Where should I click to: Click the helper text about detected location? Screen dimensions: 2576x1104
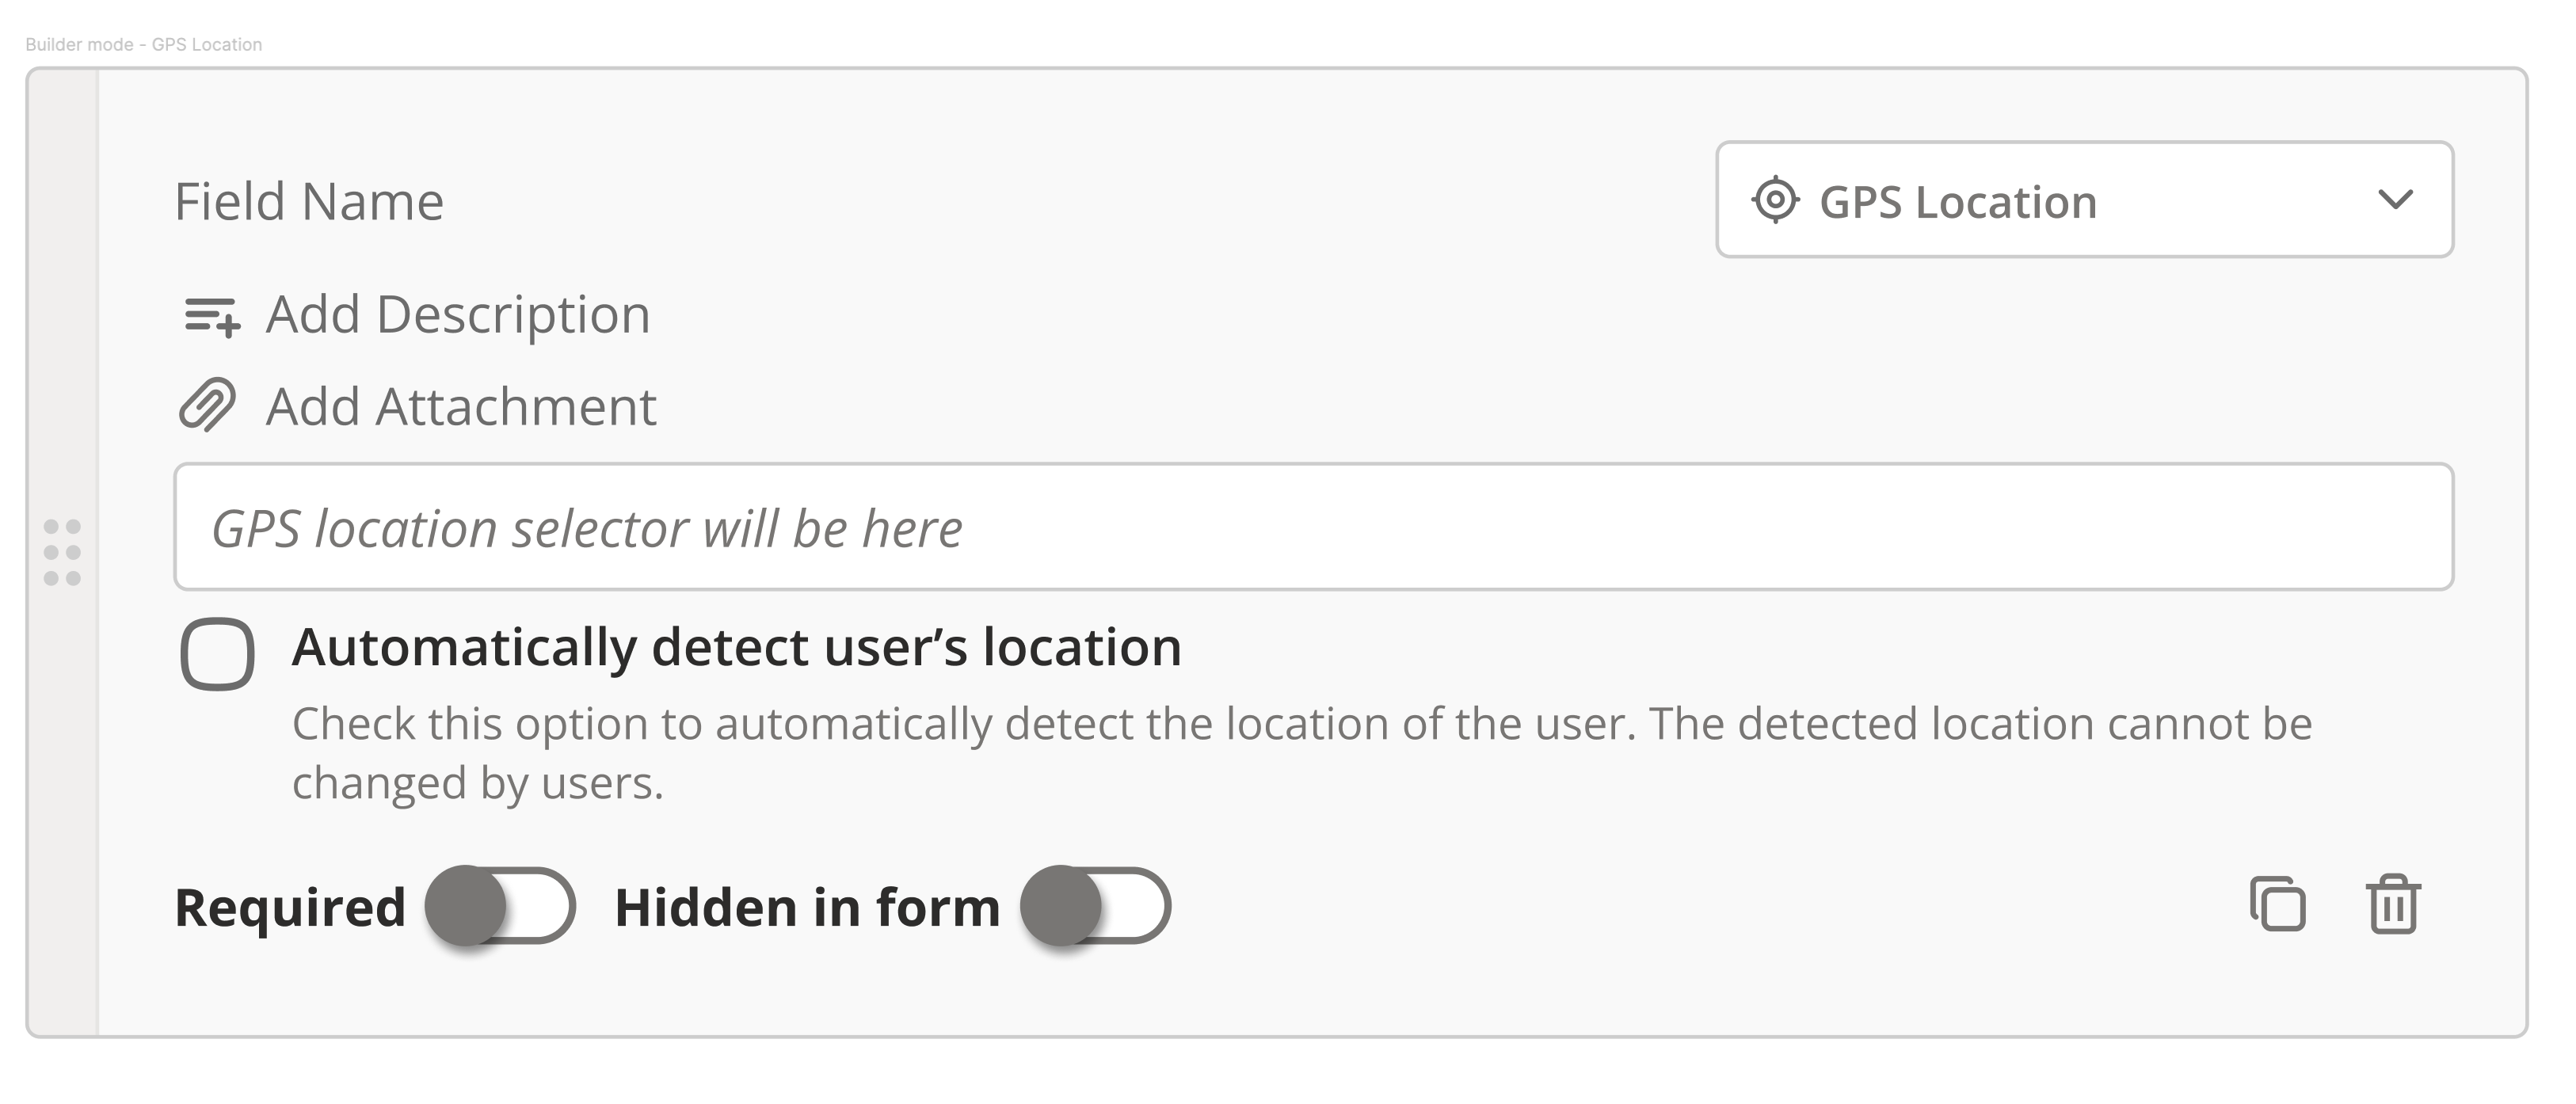[1300, 752]
